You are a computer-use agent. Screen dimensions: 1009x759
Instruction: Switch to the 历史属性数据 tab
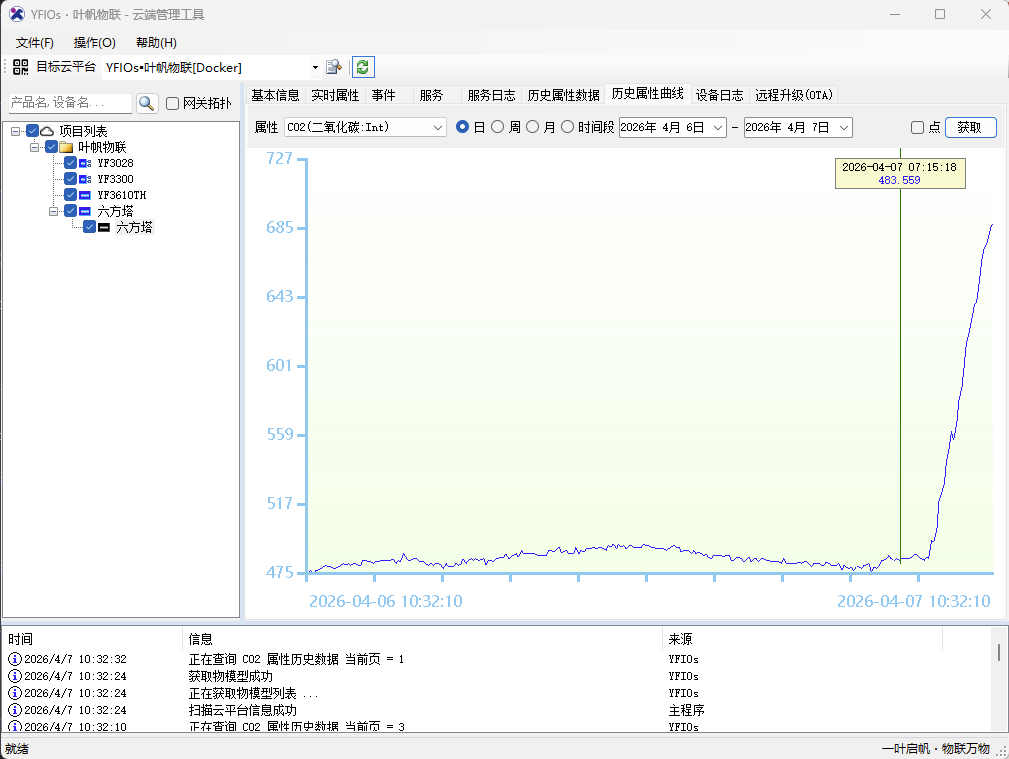563,95
